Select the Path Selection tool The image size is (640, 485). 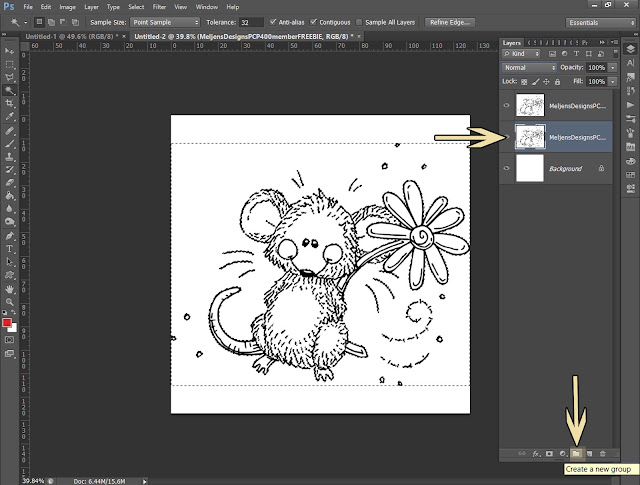[x=9, y=262]
